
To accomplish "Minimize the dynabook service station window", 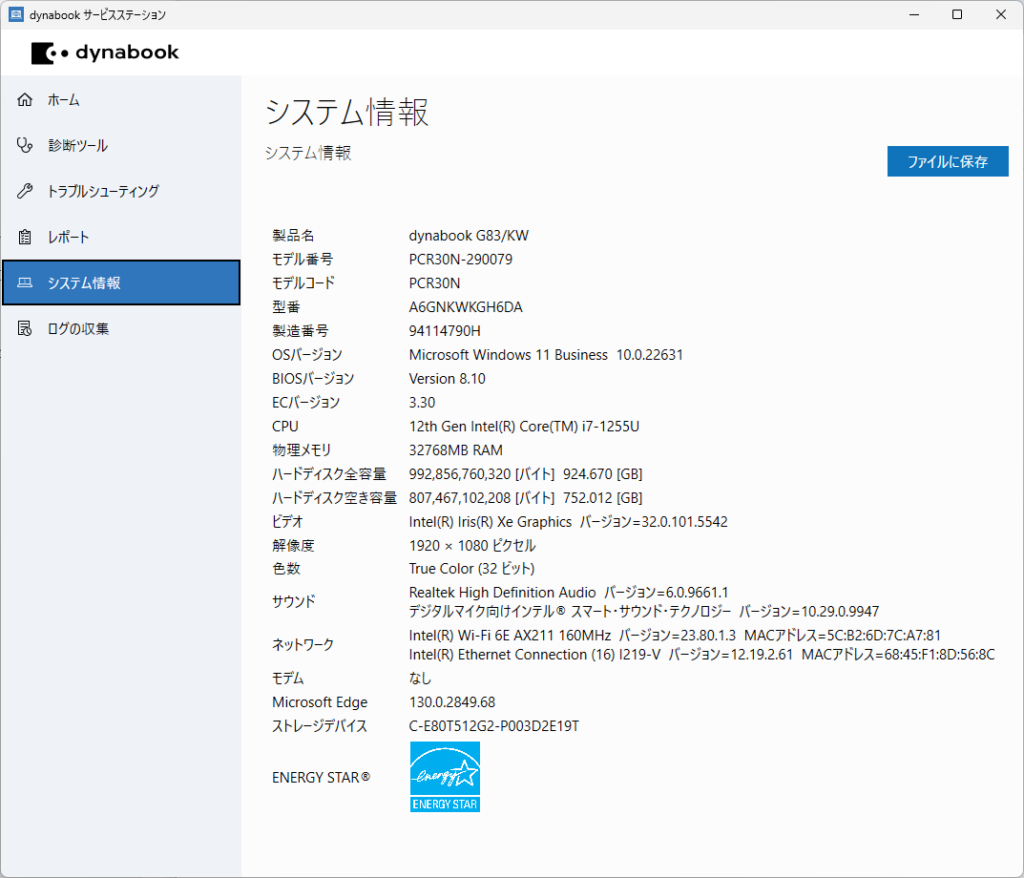I will click(x=914, y=14).
